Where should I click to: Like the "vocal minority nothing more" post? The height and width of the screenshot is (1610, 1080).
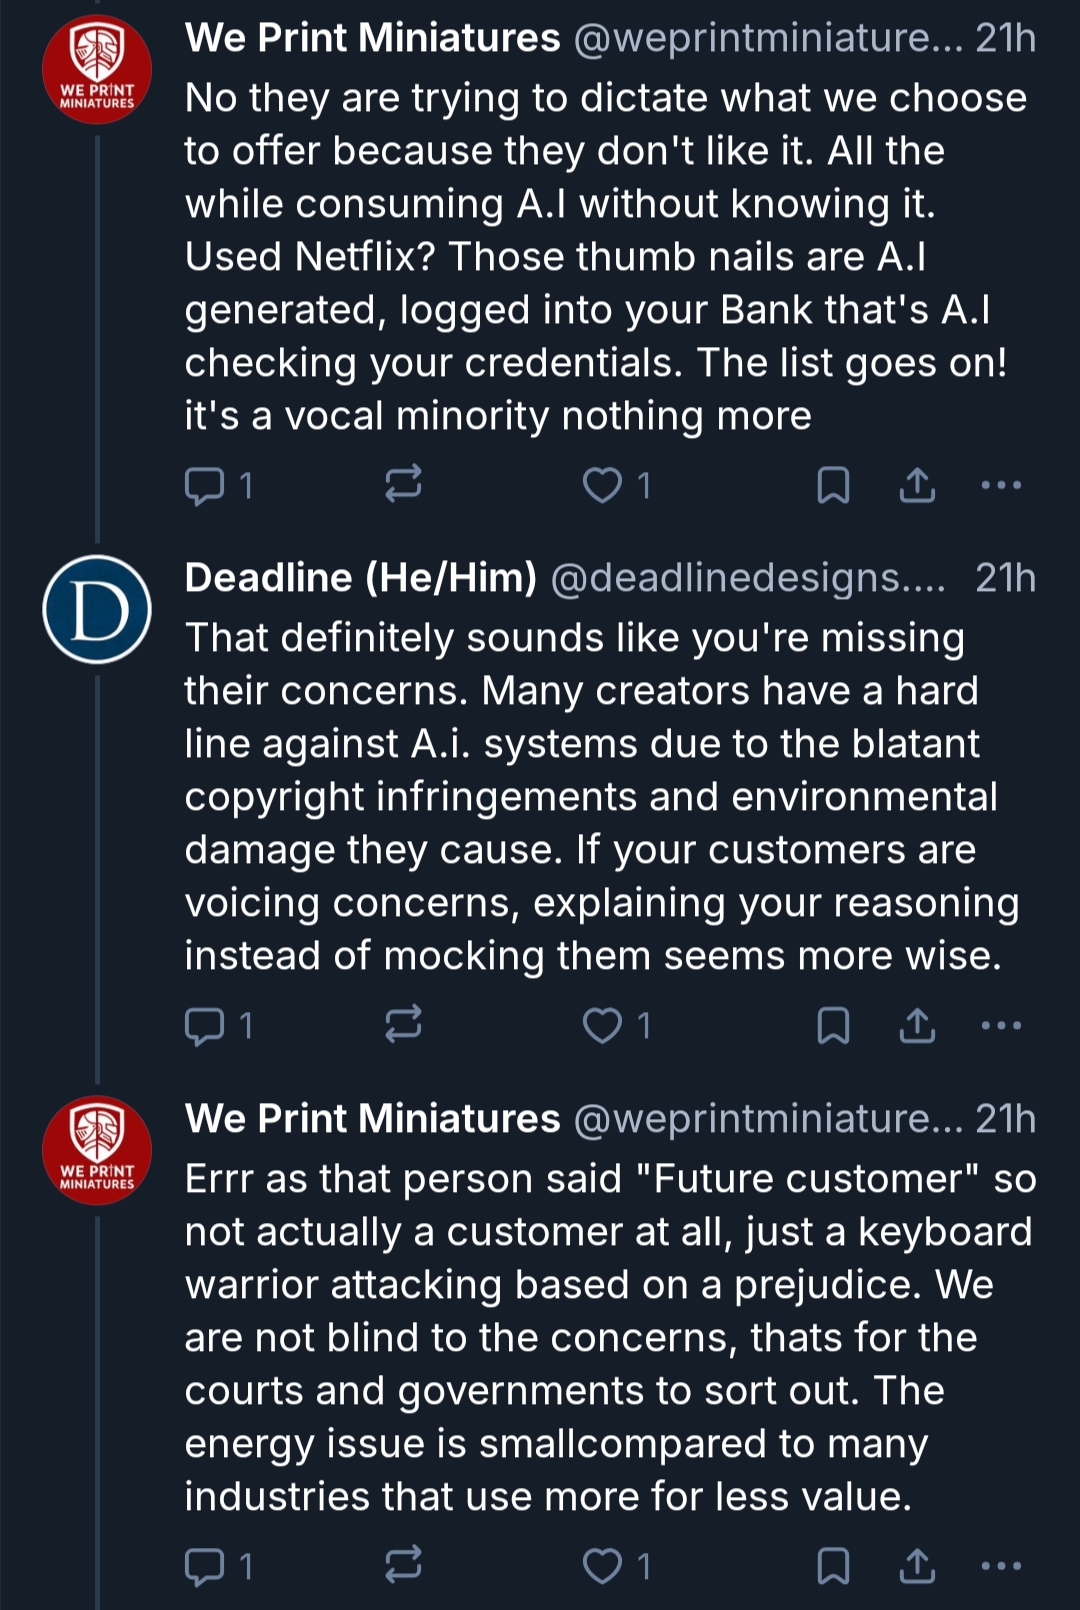pyautogui.click(x=602, y=486)
